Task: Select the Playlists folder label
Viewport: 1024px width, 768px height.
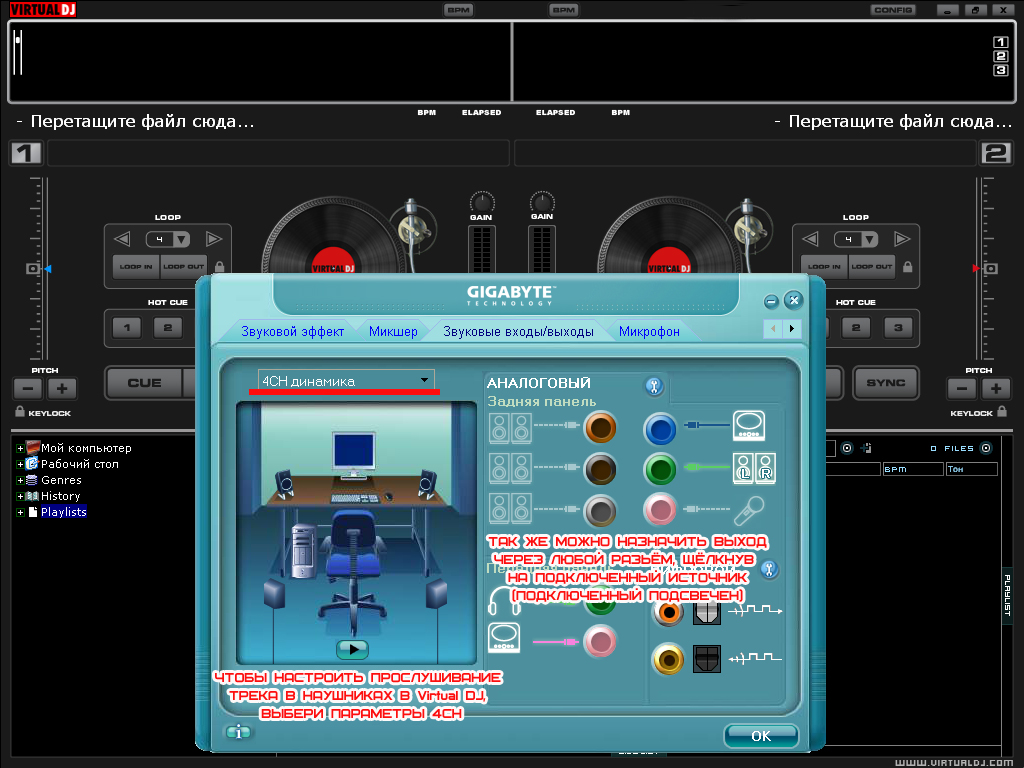Action: click(x=63, y=512)
